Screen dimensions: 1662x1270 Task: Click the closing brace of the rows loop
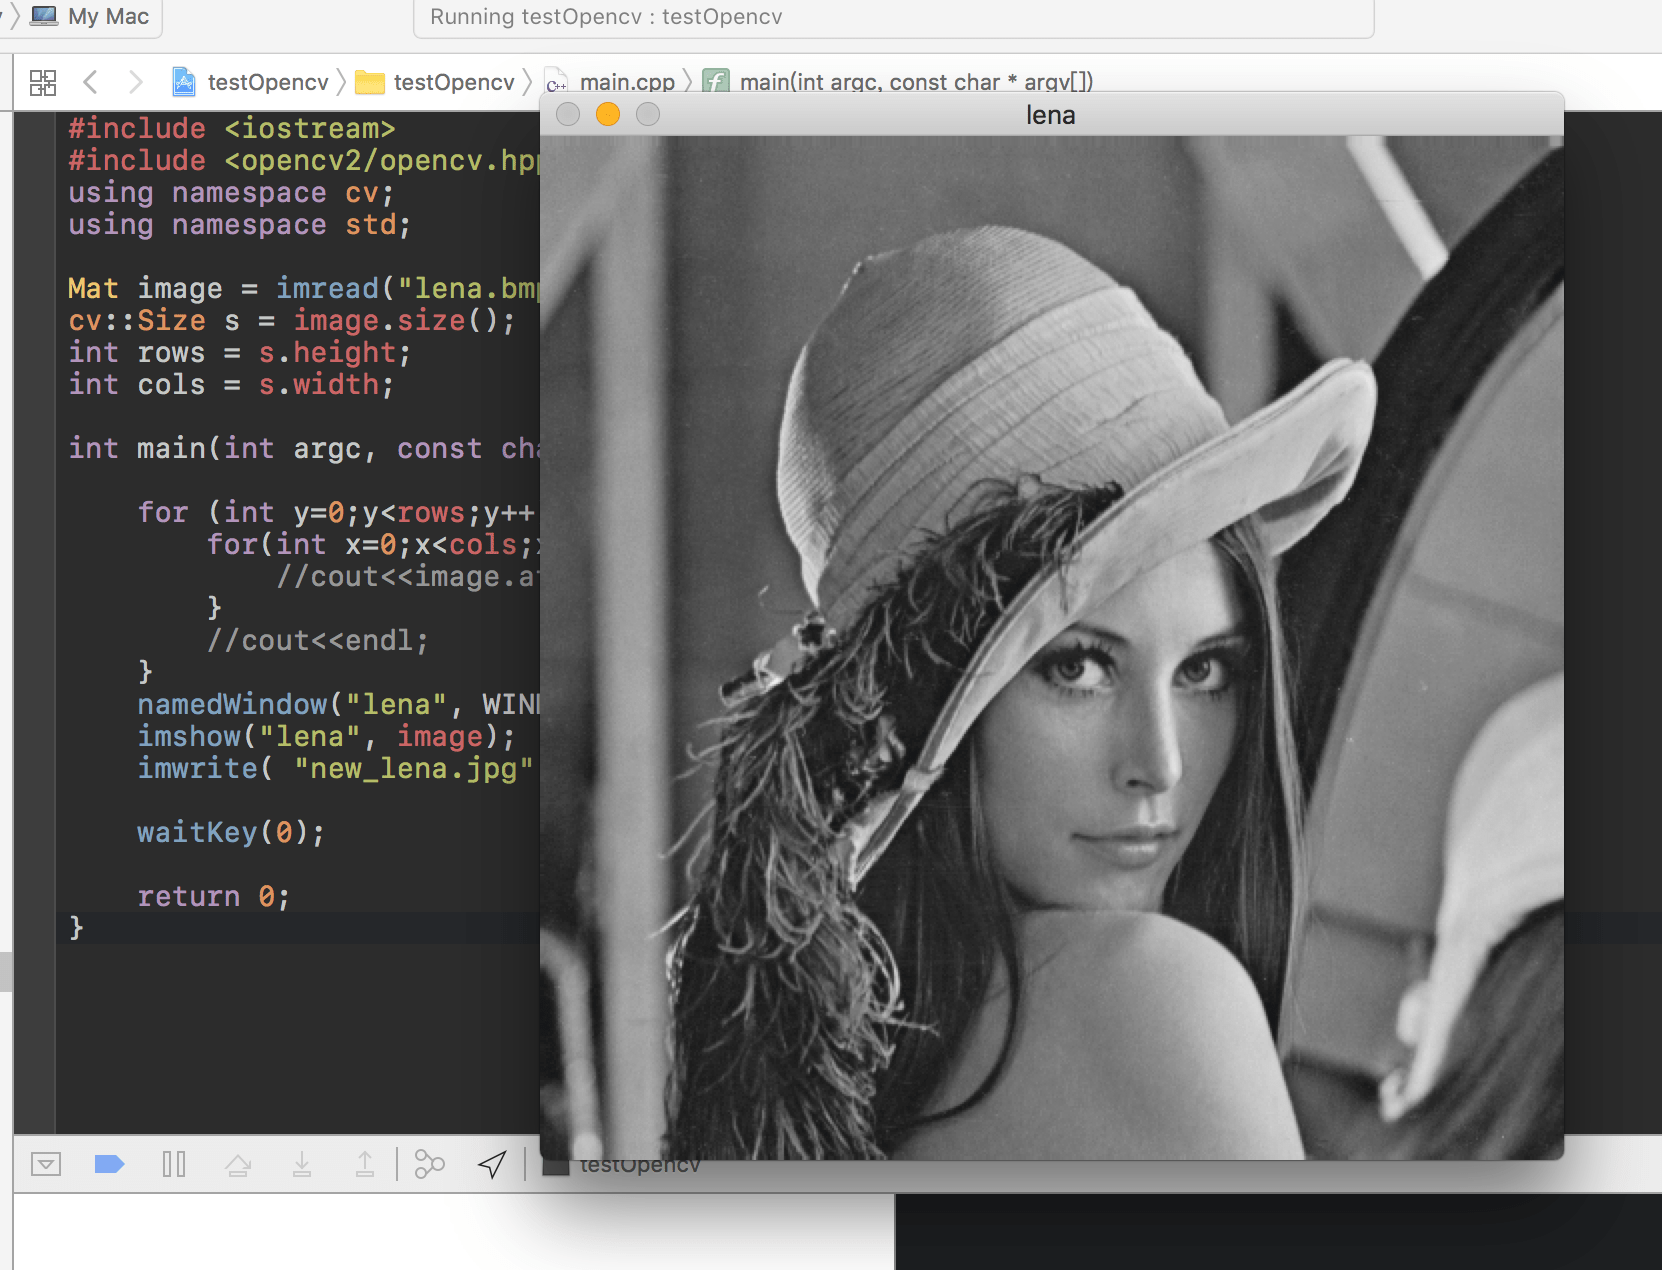[145, 672]
